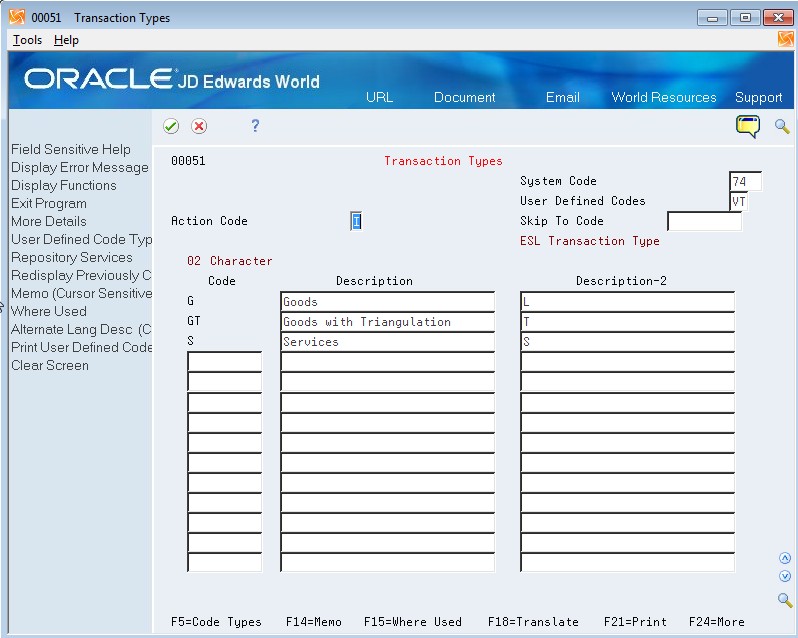Choose Clear Screen
The height and width of the screenshot is (638, 798).
tap(50, 365)
